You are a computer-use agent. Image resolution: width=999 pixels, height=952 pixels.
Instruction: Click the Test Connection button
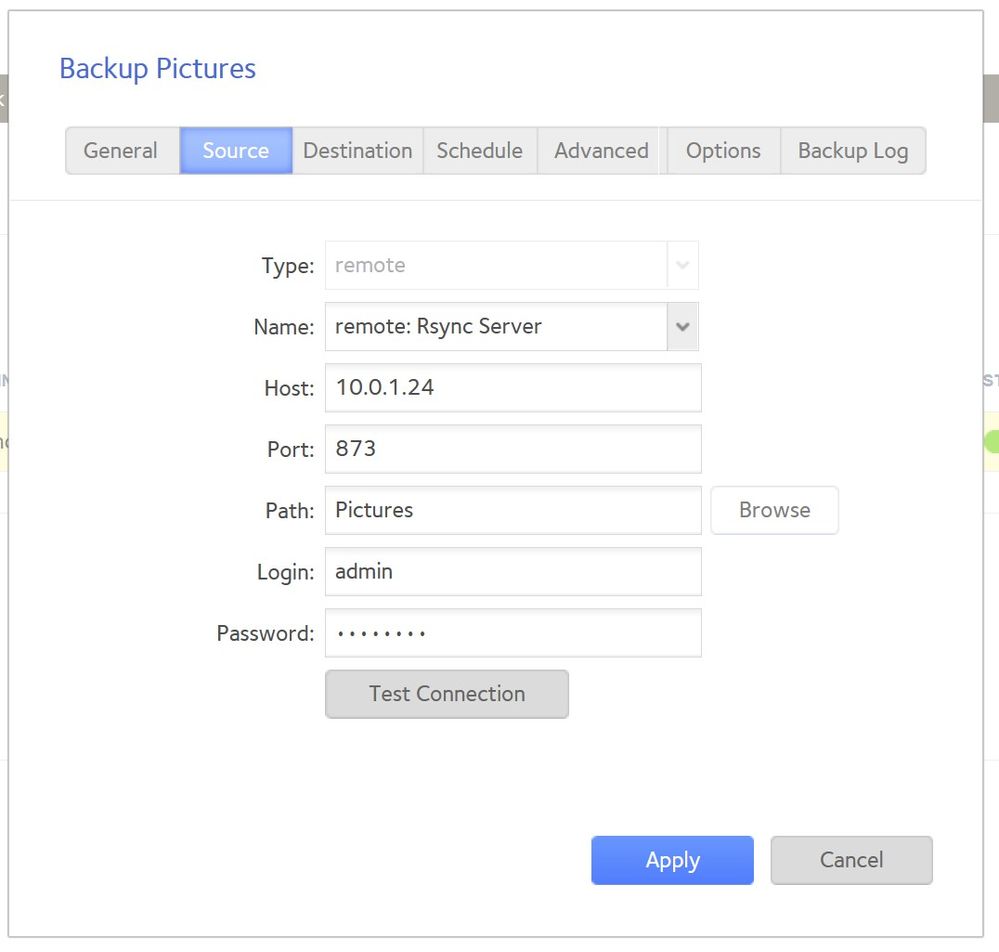(447, 694)
